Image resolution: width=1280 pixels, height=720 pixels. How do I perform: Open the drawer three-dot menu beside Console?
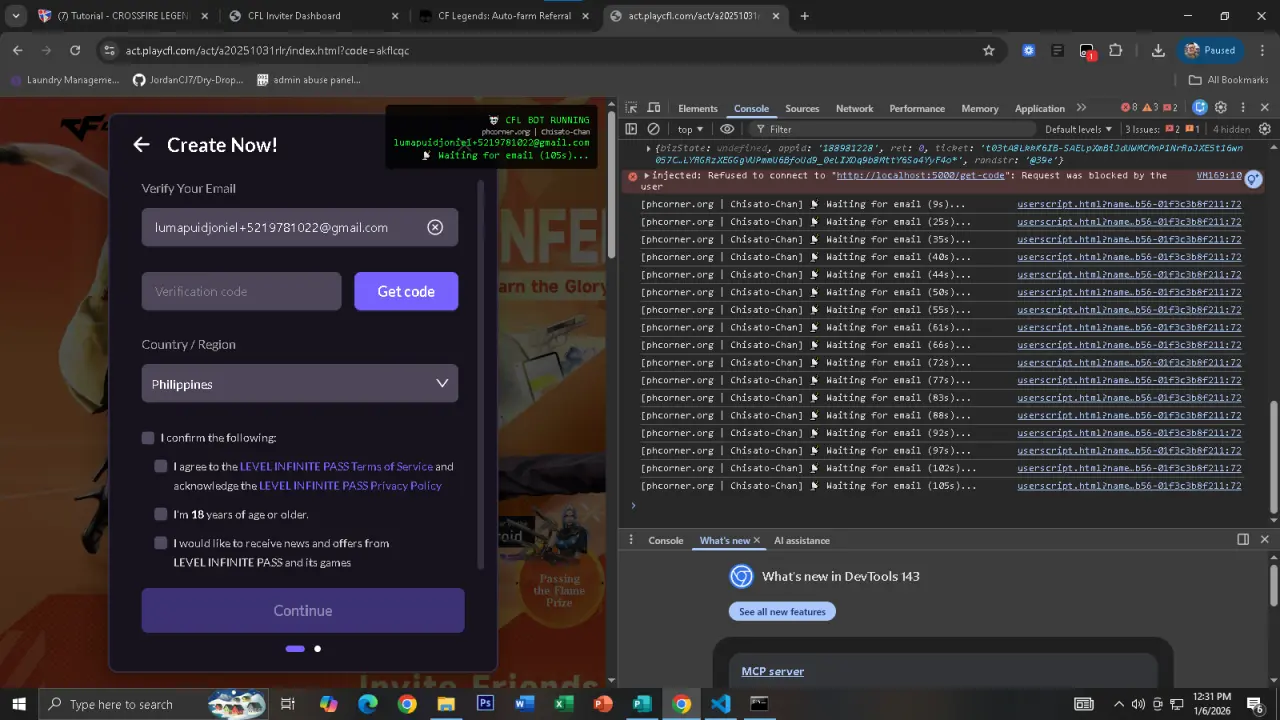click(x=631, y=540)
